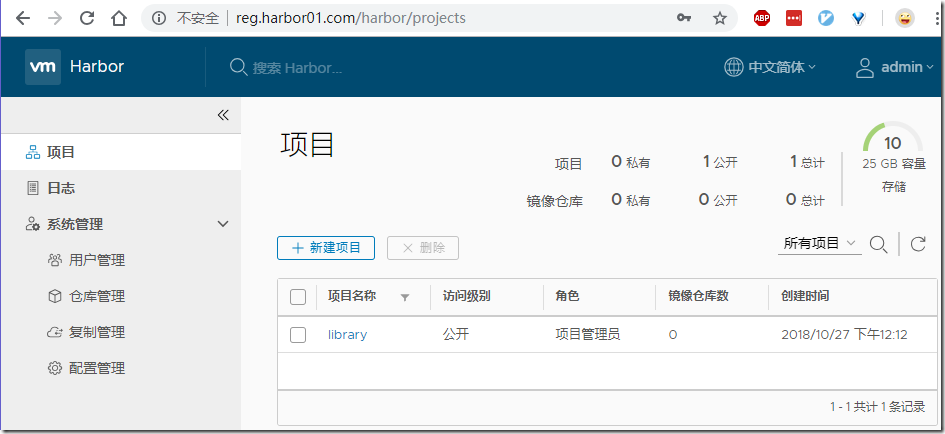
Task: Click the filter icon in 项目名称 column
Action: (405, 297)
